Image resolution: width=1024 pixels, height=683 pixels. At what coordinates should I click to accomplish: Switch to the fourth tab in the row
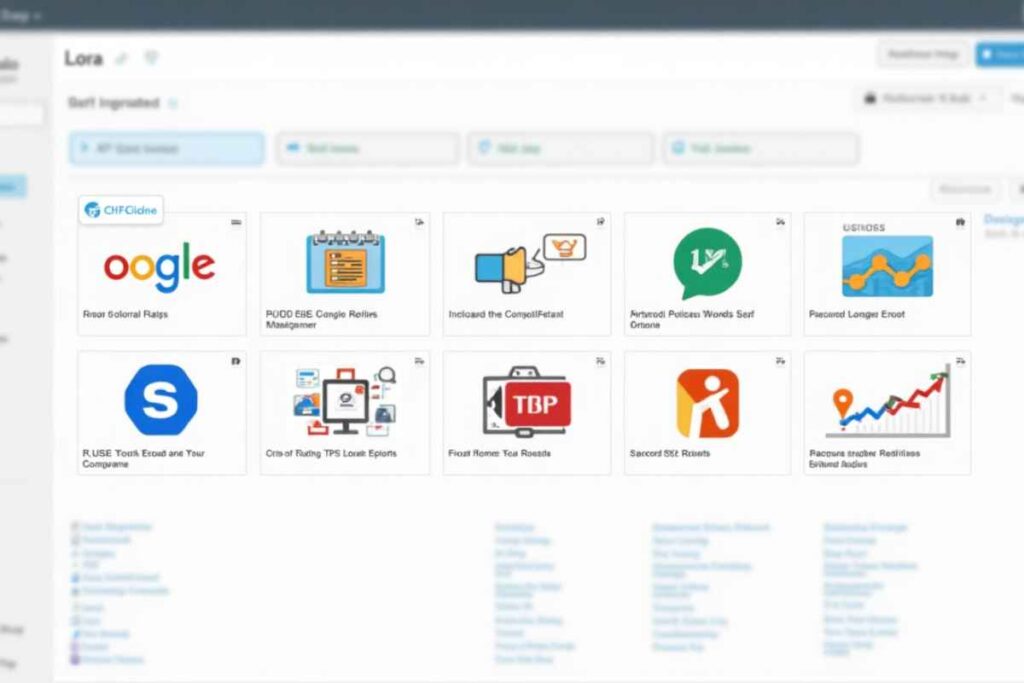(761, 148)
